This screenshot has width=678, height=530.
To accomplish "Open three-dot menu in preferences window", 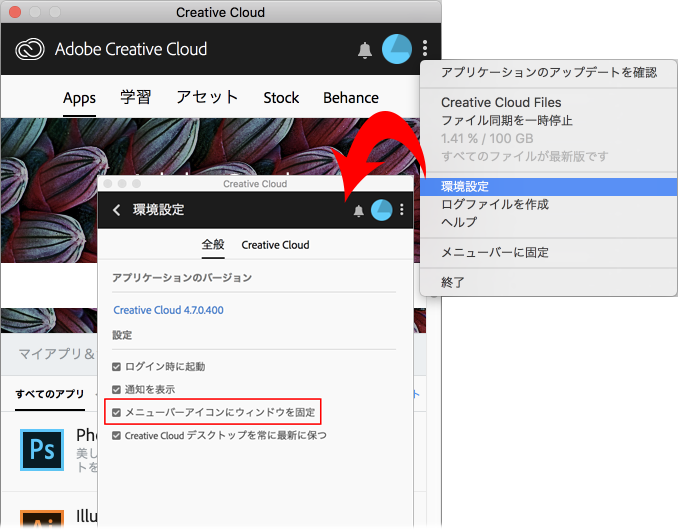I will tap(402, 210).
